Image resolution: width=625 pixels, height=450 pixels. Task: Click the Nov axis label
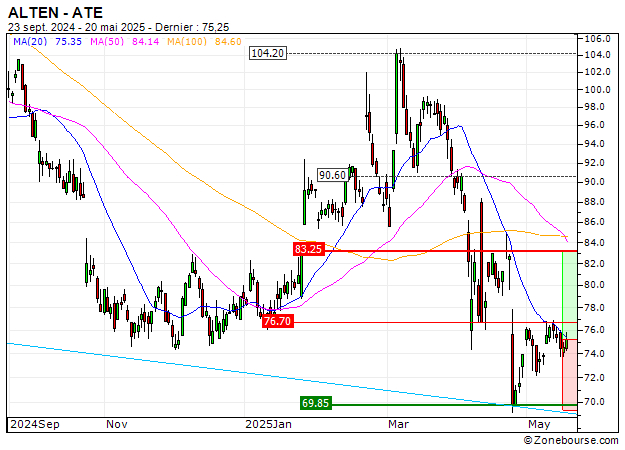coord(117,424)
